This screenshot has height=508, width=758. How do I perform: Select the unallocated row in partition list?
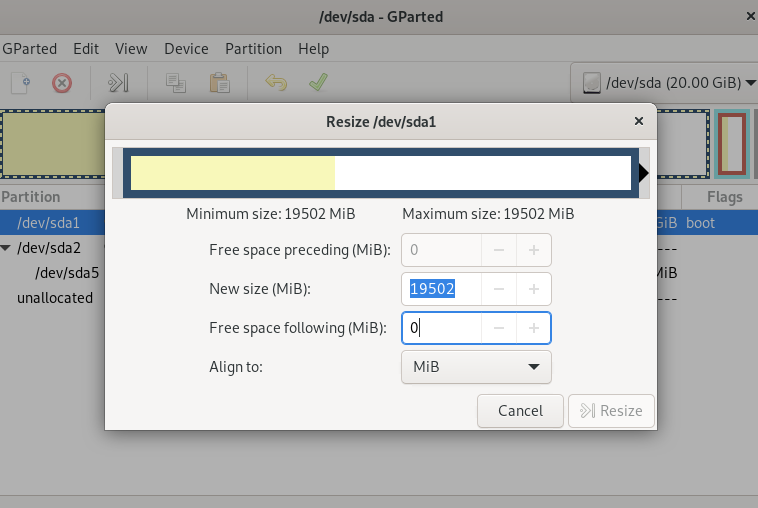point(55,298)
